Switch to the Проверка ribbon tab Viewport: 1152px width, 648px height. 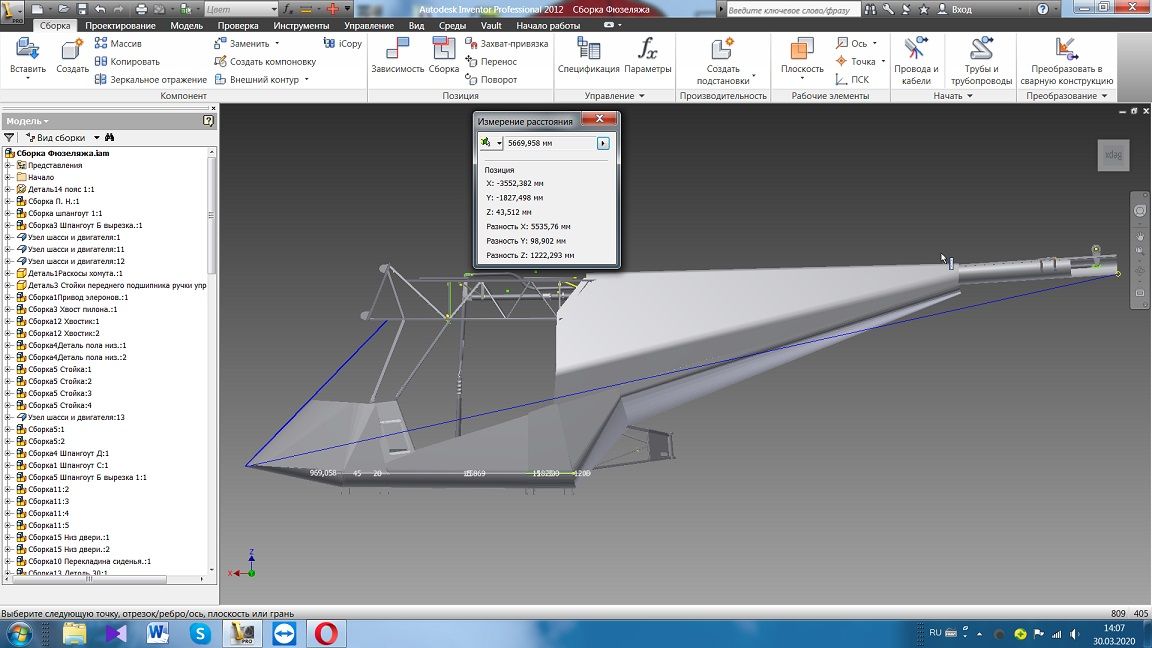coord(238,25)
